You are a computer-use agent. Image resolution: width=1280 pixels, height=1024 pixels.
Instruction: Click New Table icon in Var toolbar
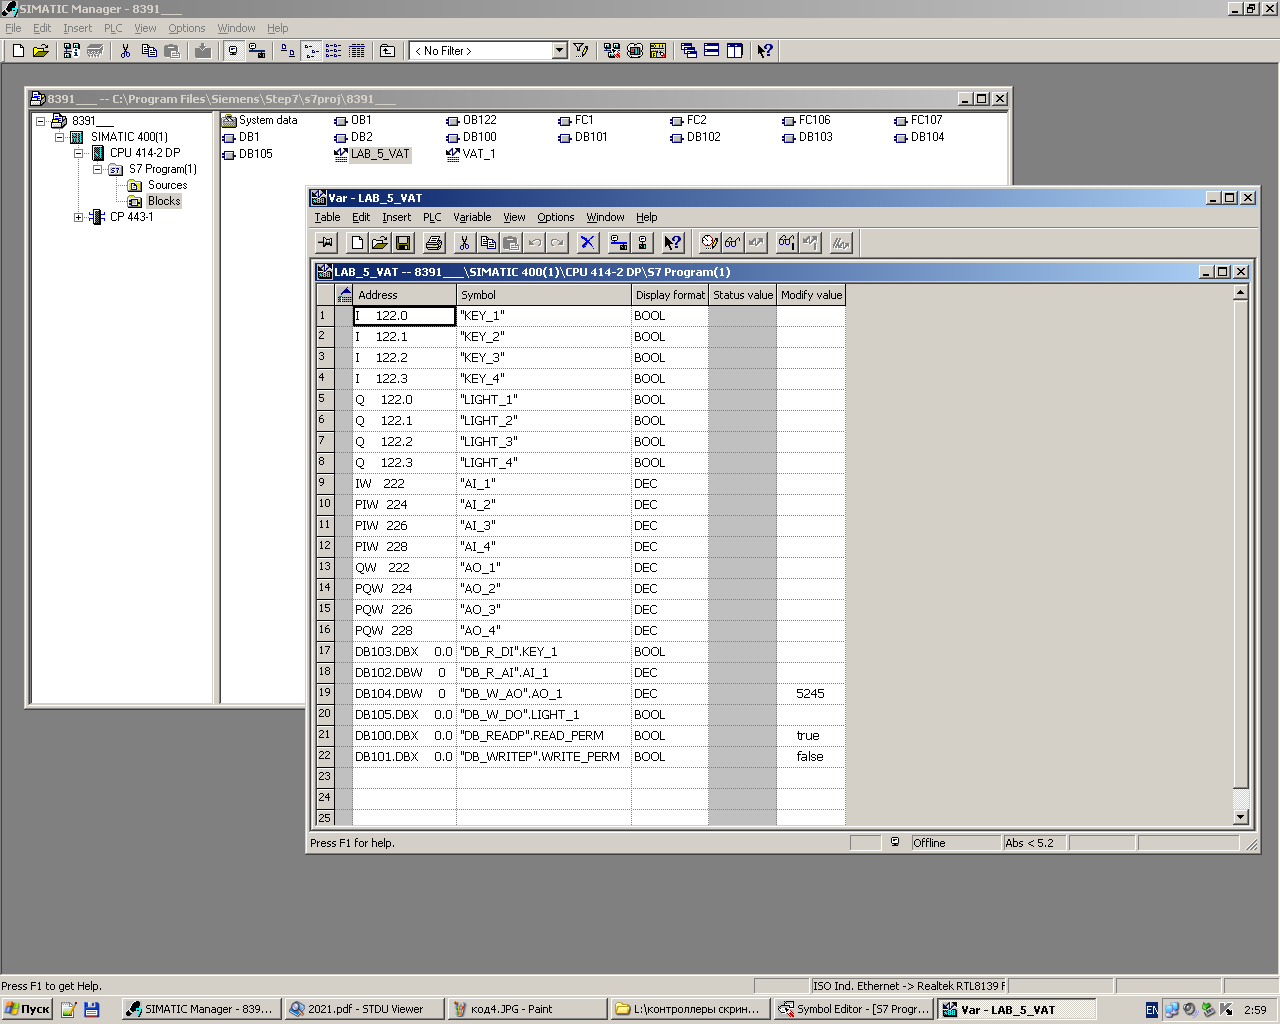357,243
